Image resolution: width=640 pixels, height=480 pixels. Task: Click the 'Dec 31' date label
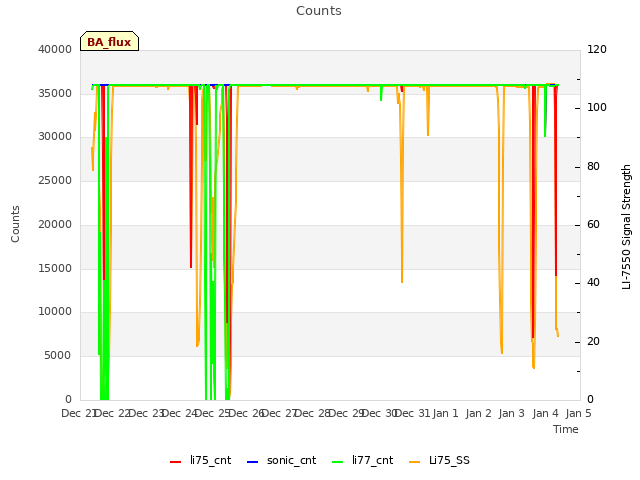(412, 413)
